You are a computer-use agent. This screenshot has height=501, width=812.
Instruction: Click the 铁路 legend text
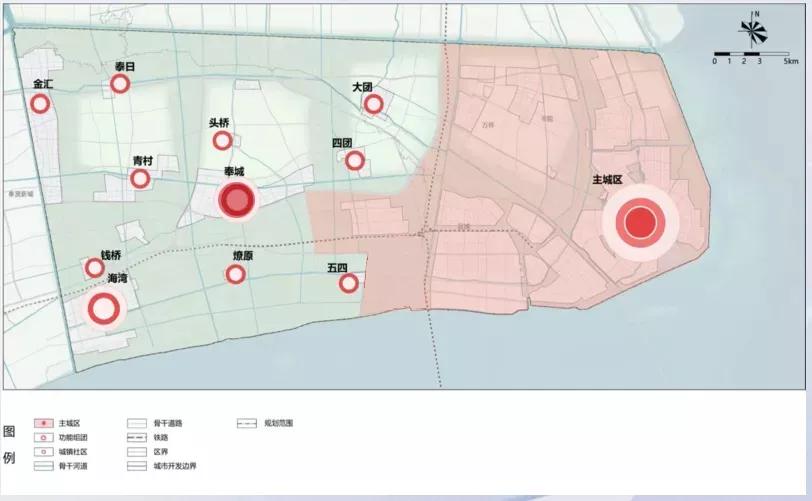coord(161,438)
